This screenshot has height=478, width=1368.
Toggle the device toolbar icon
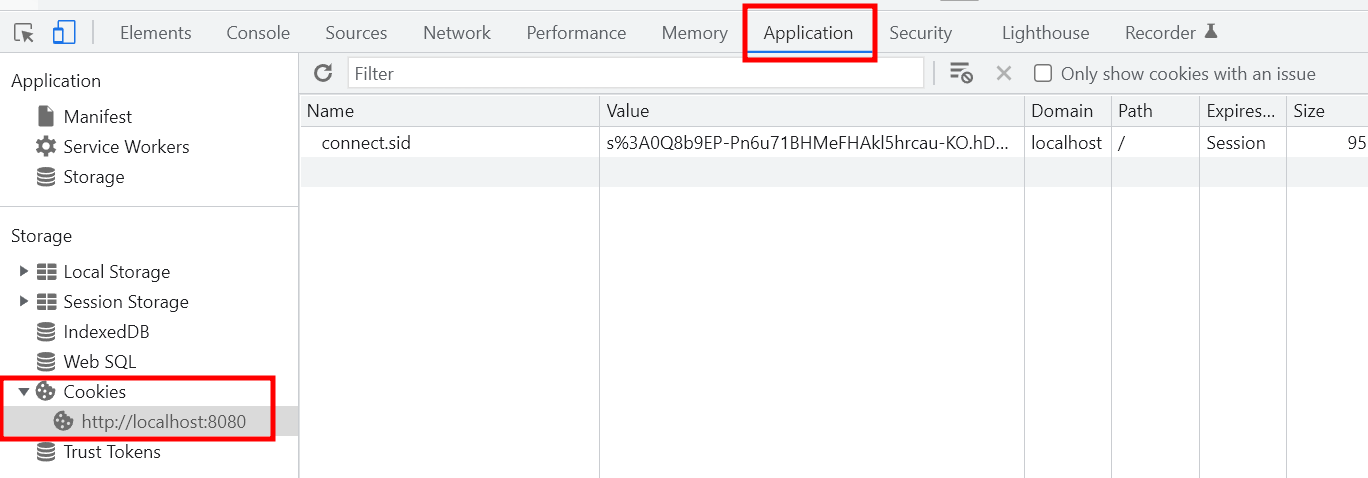click(64, 33)
